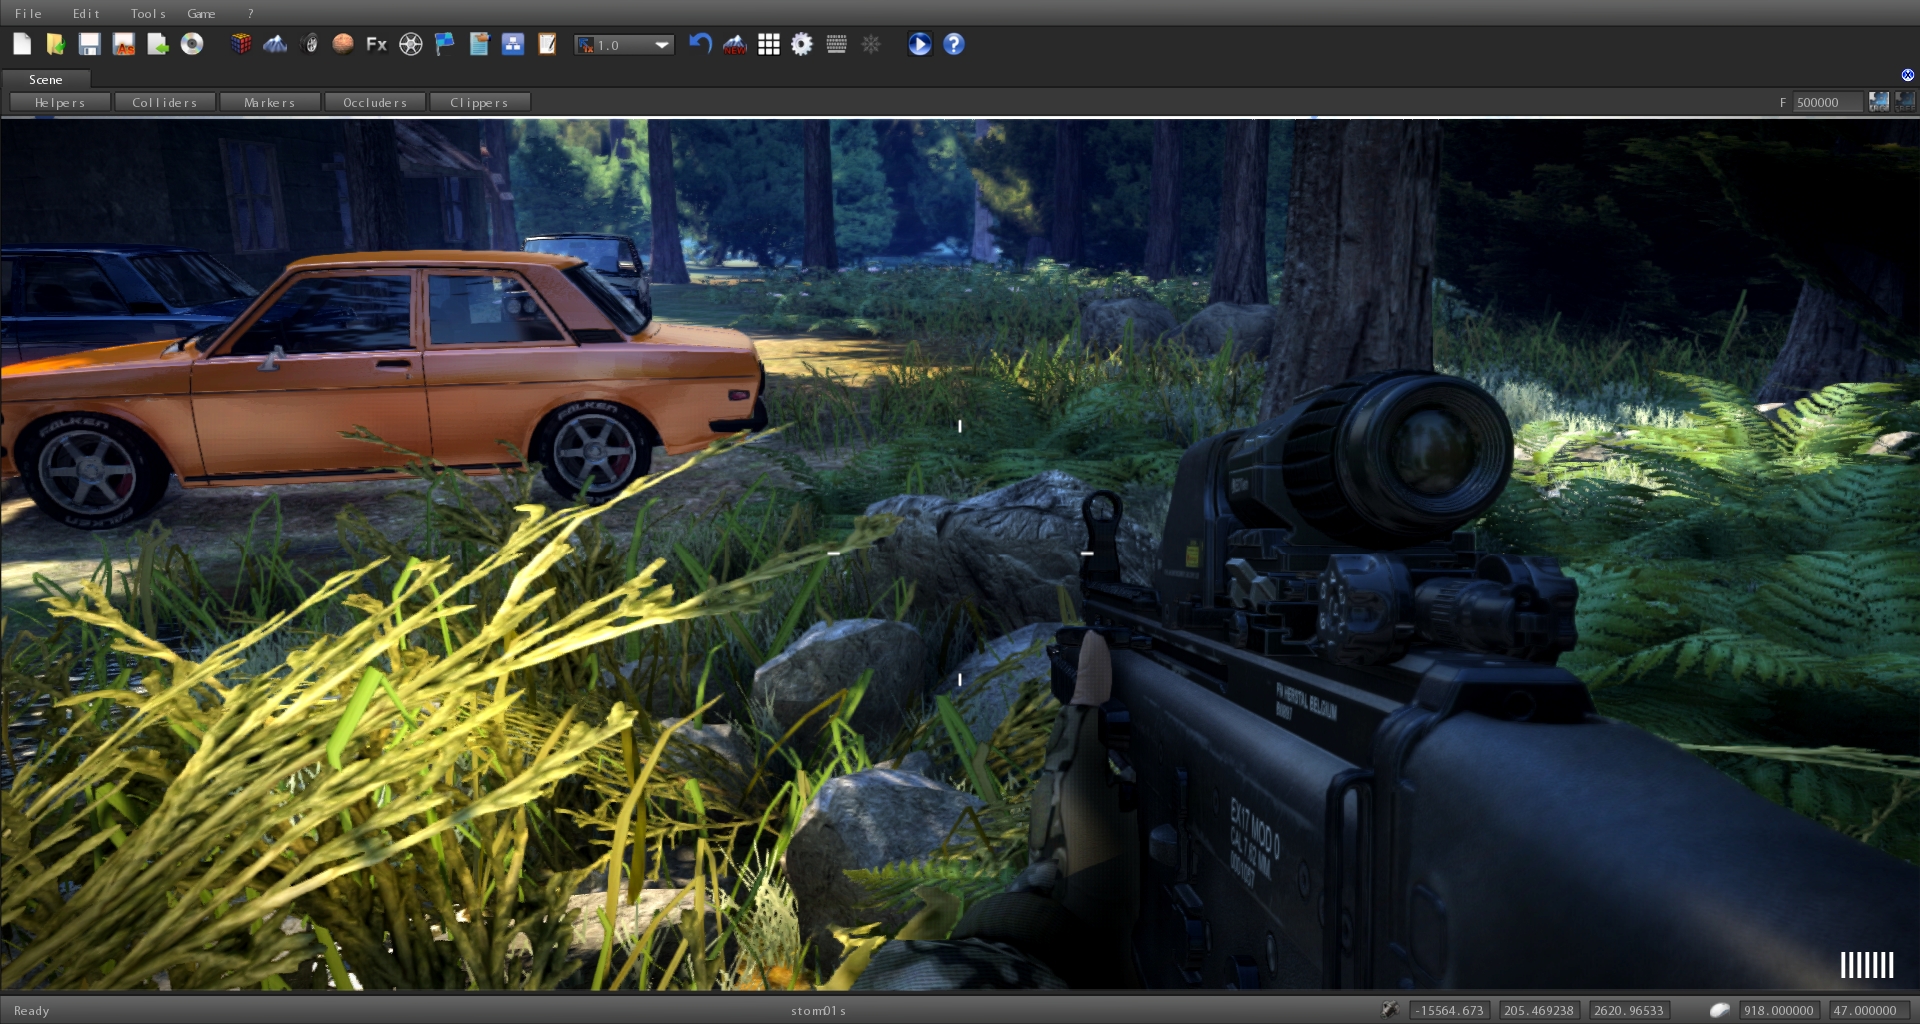Toggle the Colliders button
The height and width of the screenshot is (1024, 1920).
pyautogui.click(x=165, y=102)
